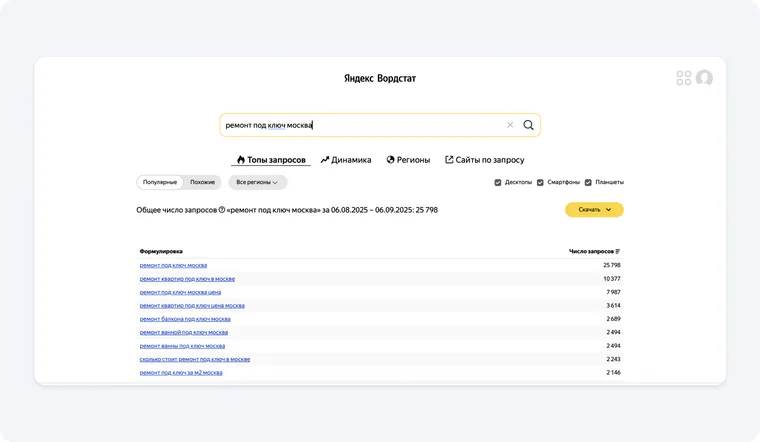Click the magnifying glass search icon

pos(528,125)
